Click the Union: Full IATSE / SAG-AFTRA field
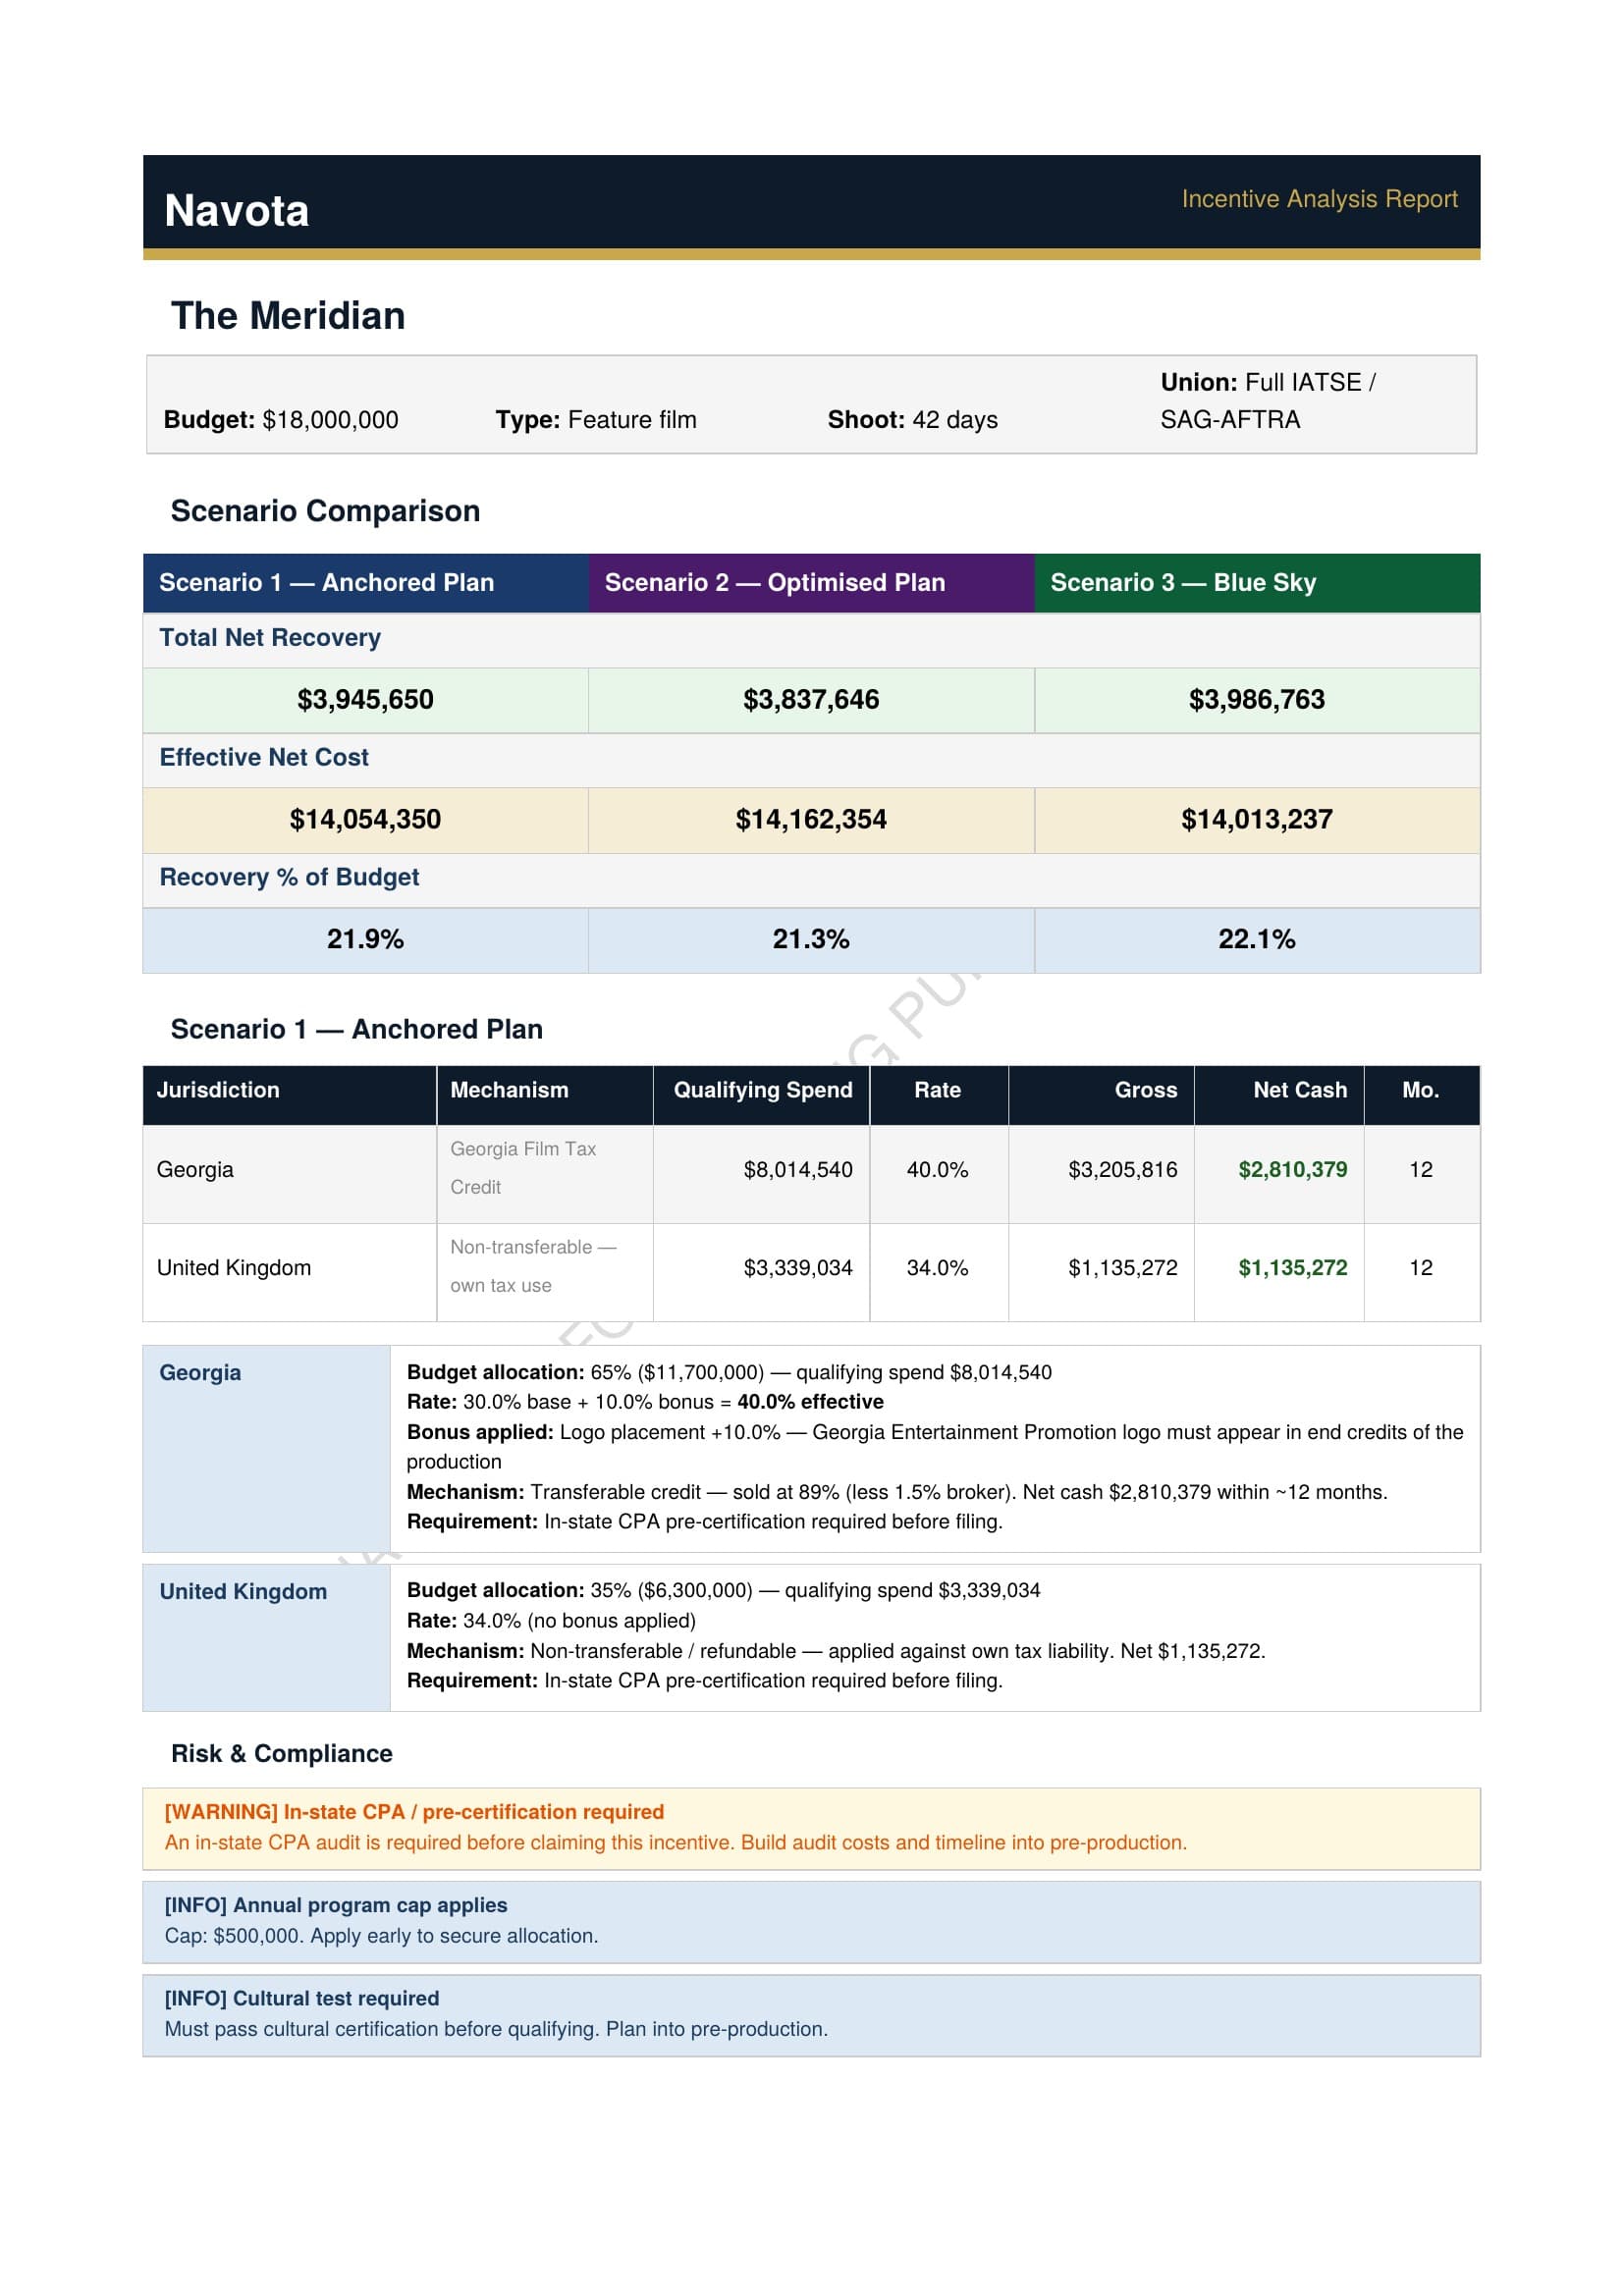The height and width of the screenshot is (2296, 1624). click(x=1267, y=401)
